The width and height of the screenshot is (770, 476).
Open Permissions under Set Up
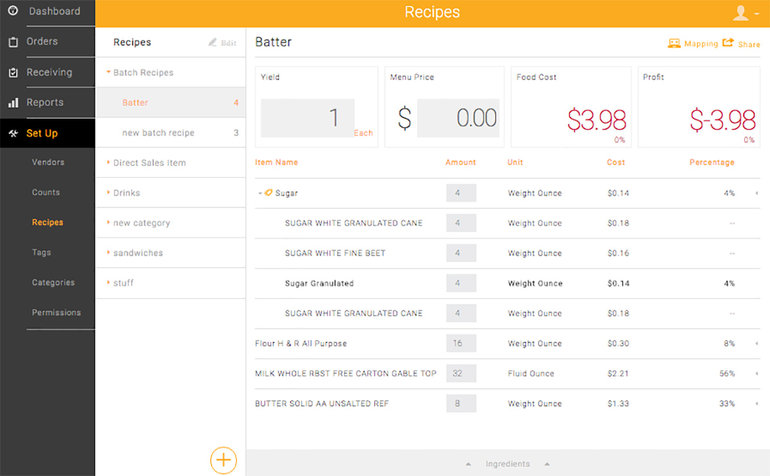tap(56, 312)
